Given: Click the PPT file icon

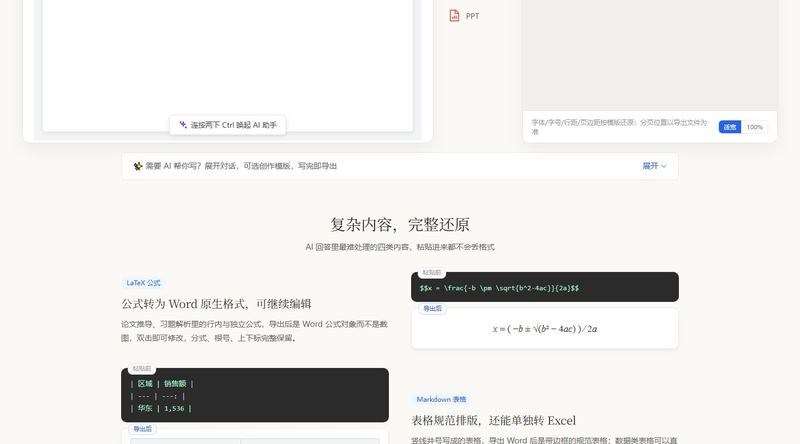Looking at the screenshot, I should click(454, 16).
